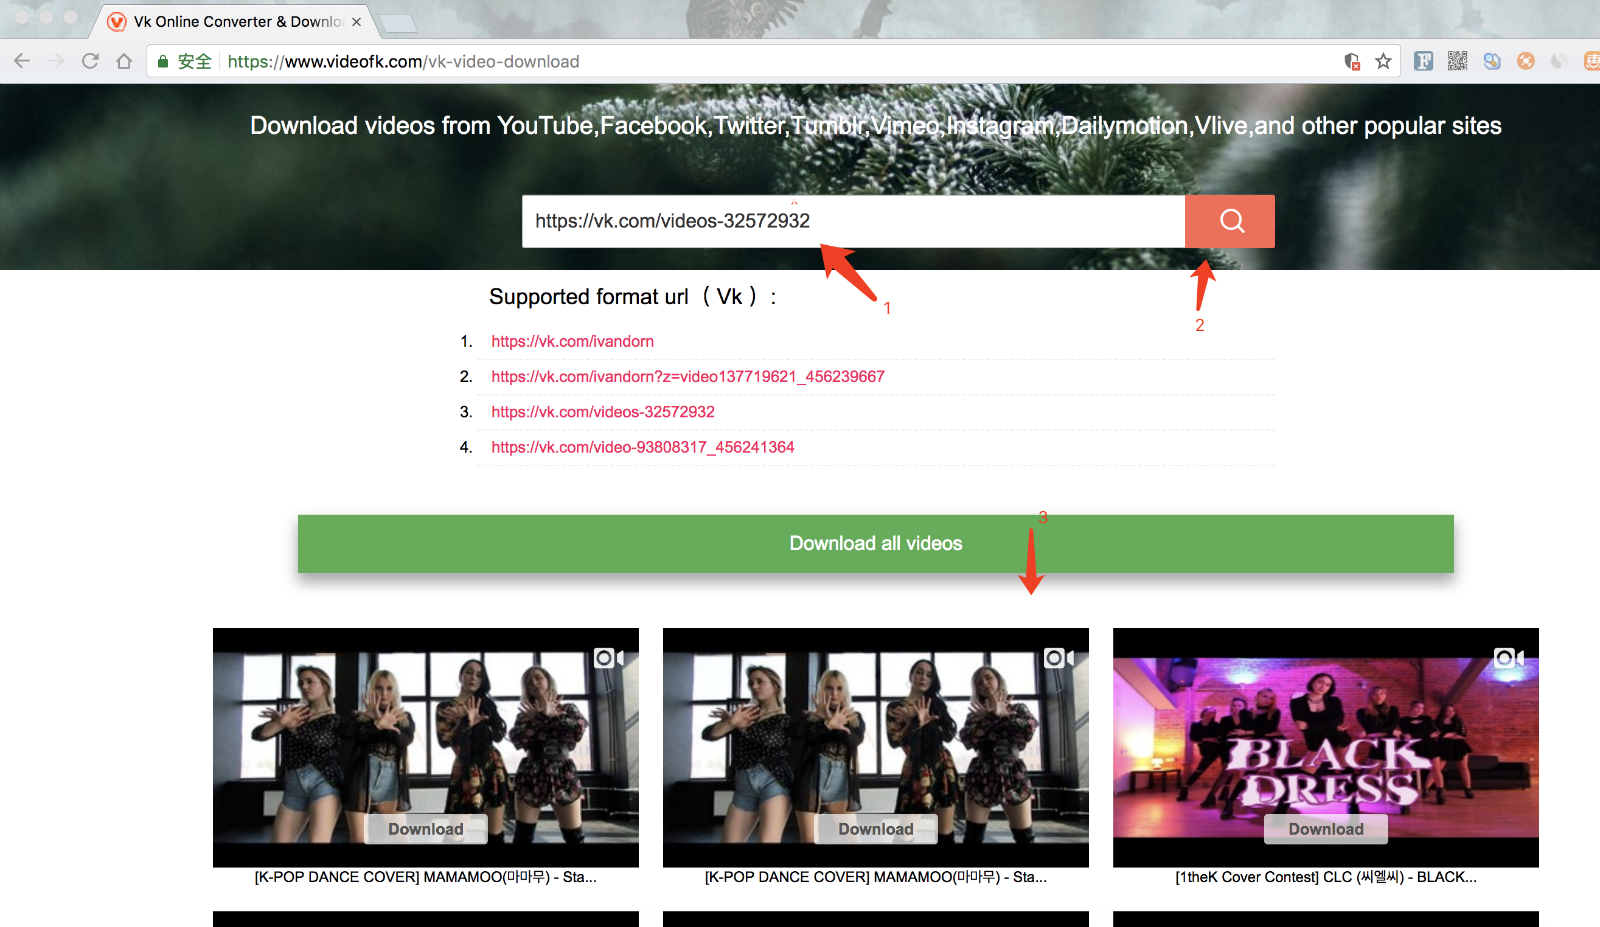Click the 'Supported format url ( Vk )' heading

633,297
